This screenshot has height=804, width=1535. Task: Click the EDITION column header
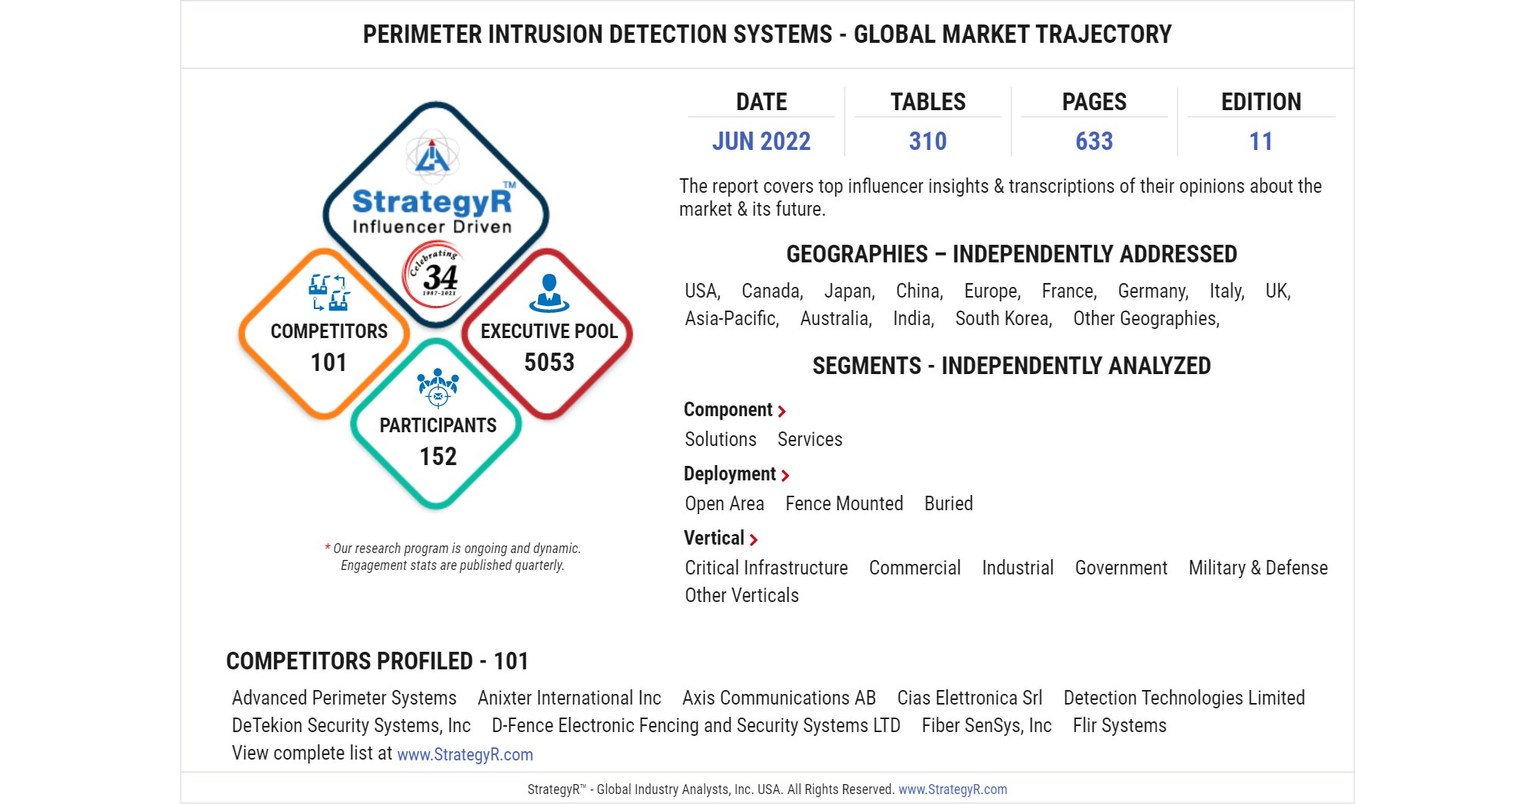click(1261, 102)
